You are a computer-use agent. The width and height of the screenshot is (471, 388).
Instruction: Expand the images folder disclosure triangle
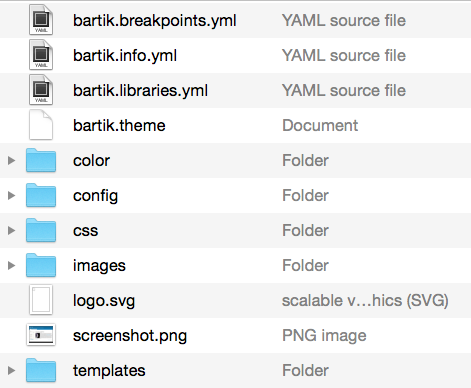click(x=11, y=265)
